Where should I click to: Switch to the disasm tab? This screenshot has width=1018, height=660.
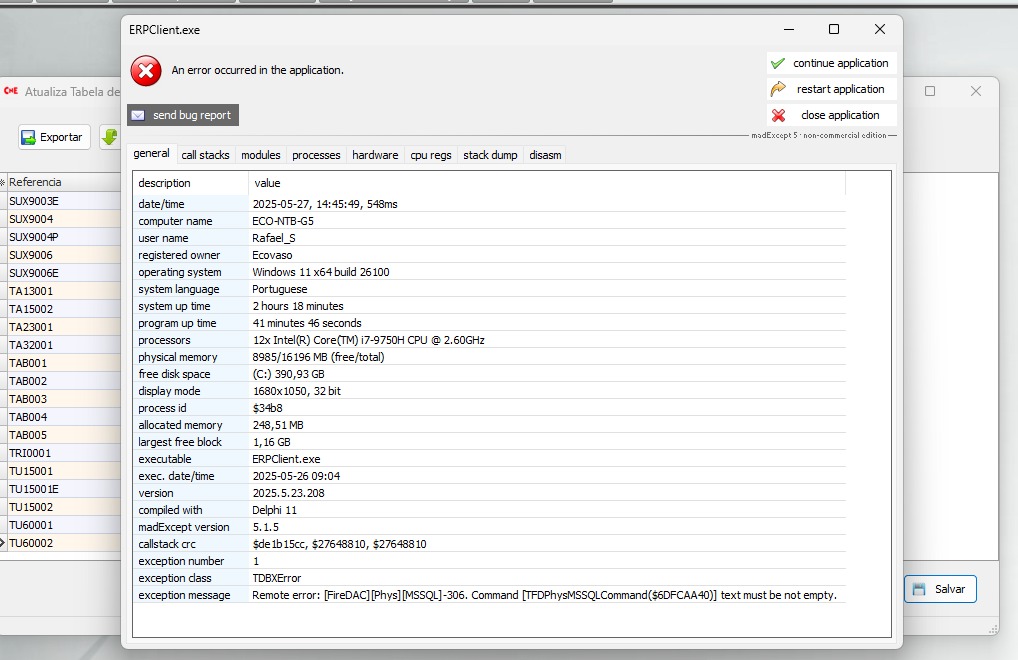click(545, 155)
